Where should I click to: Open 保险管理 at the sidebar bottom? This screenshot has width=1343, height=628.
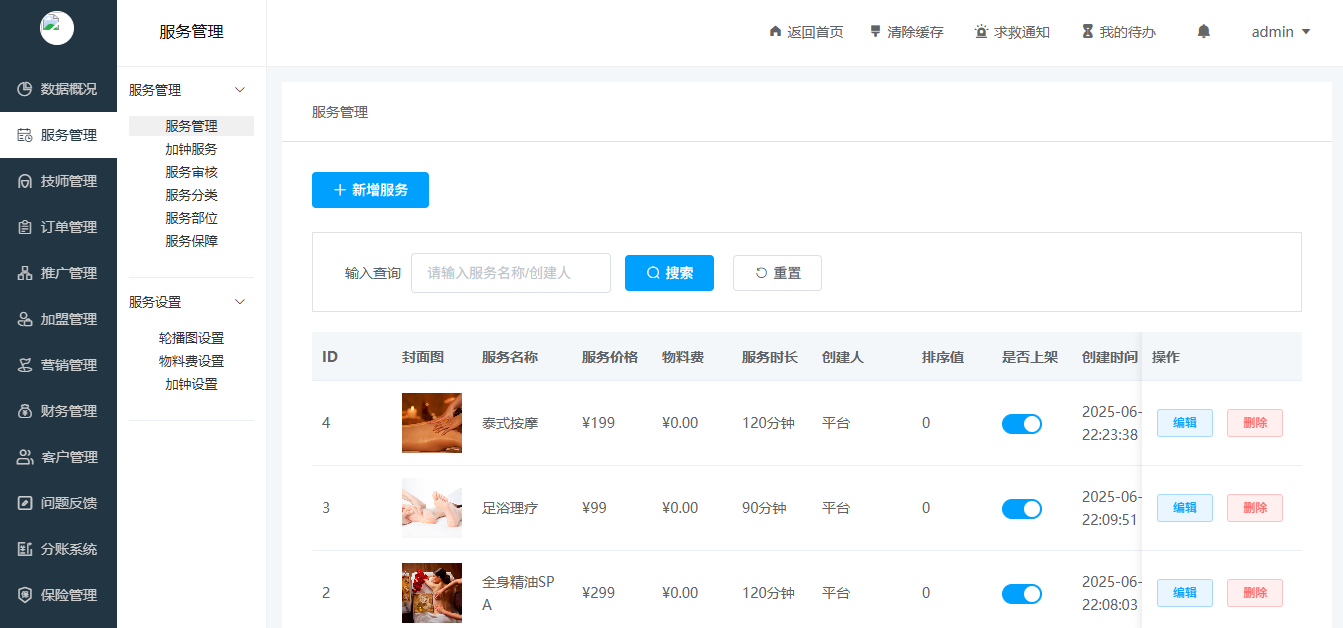[58, 594]
